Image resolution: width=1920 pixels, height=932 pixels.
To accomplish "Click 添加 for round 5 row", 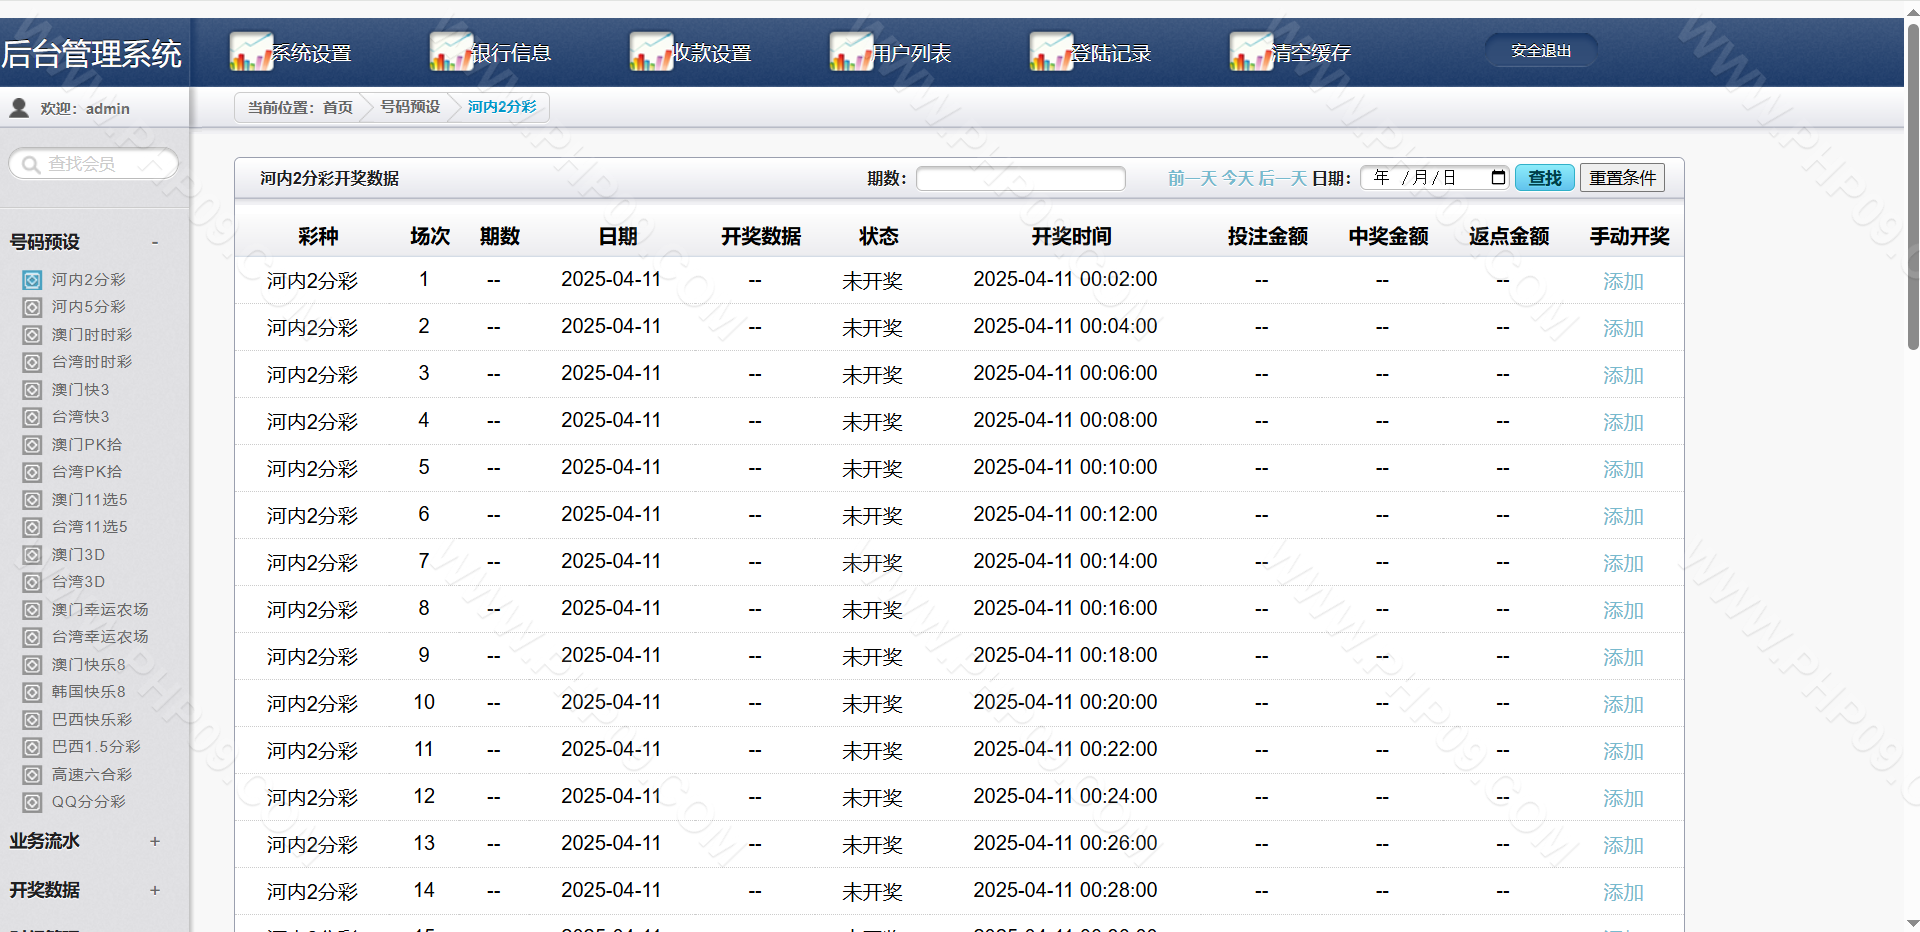I will [1622, 469].
